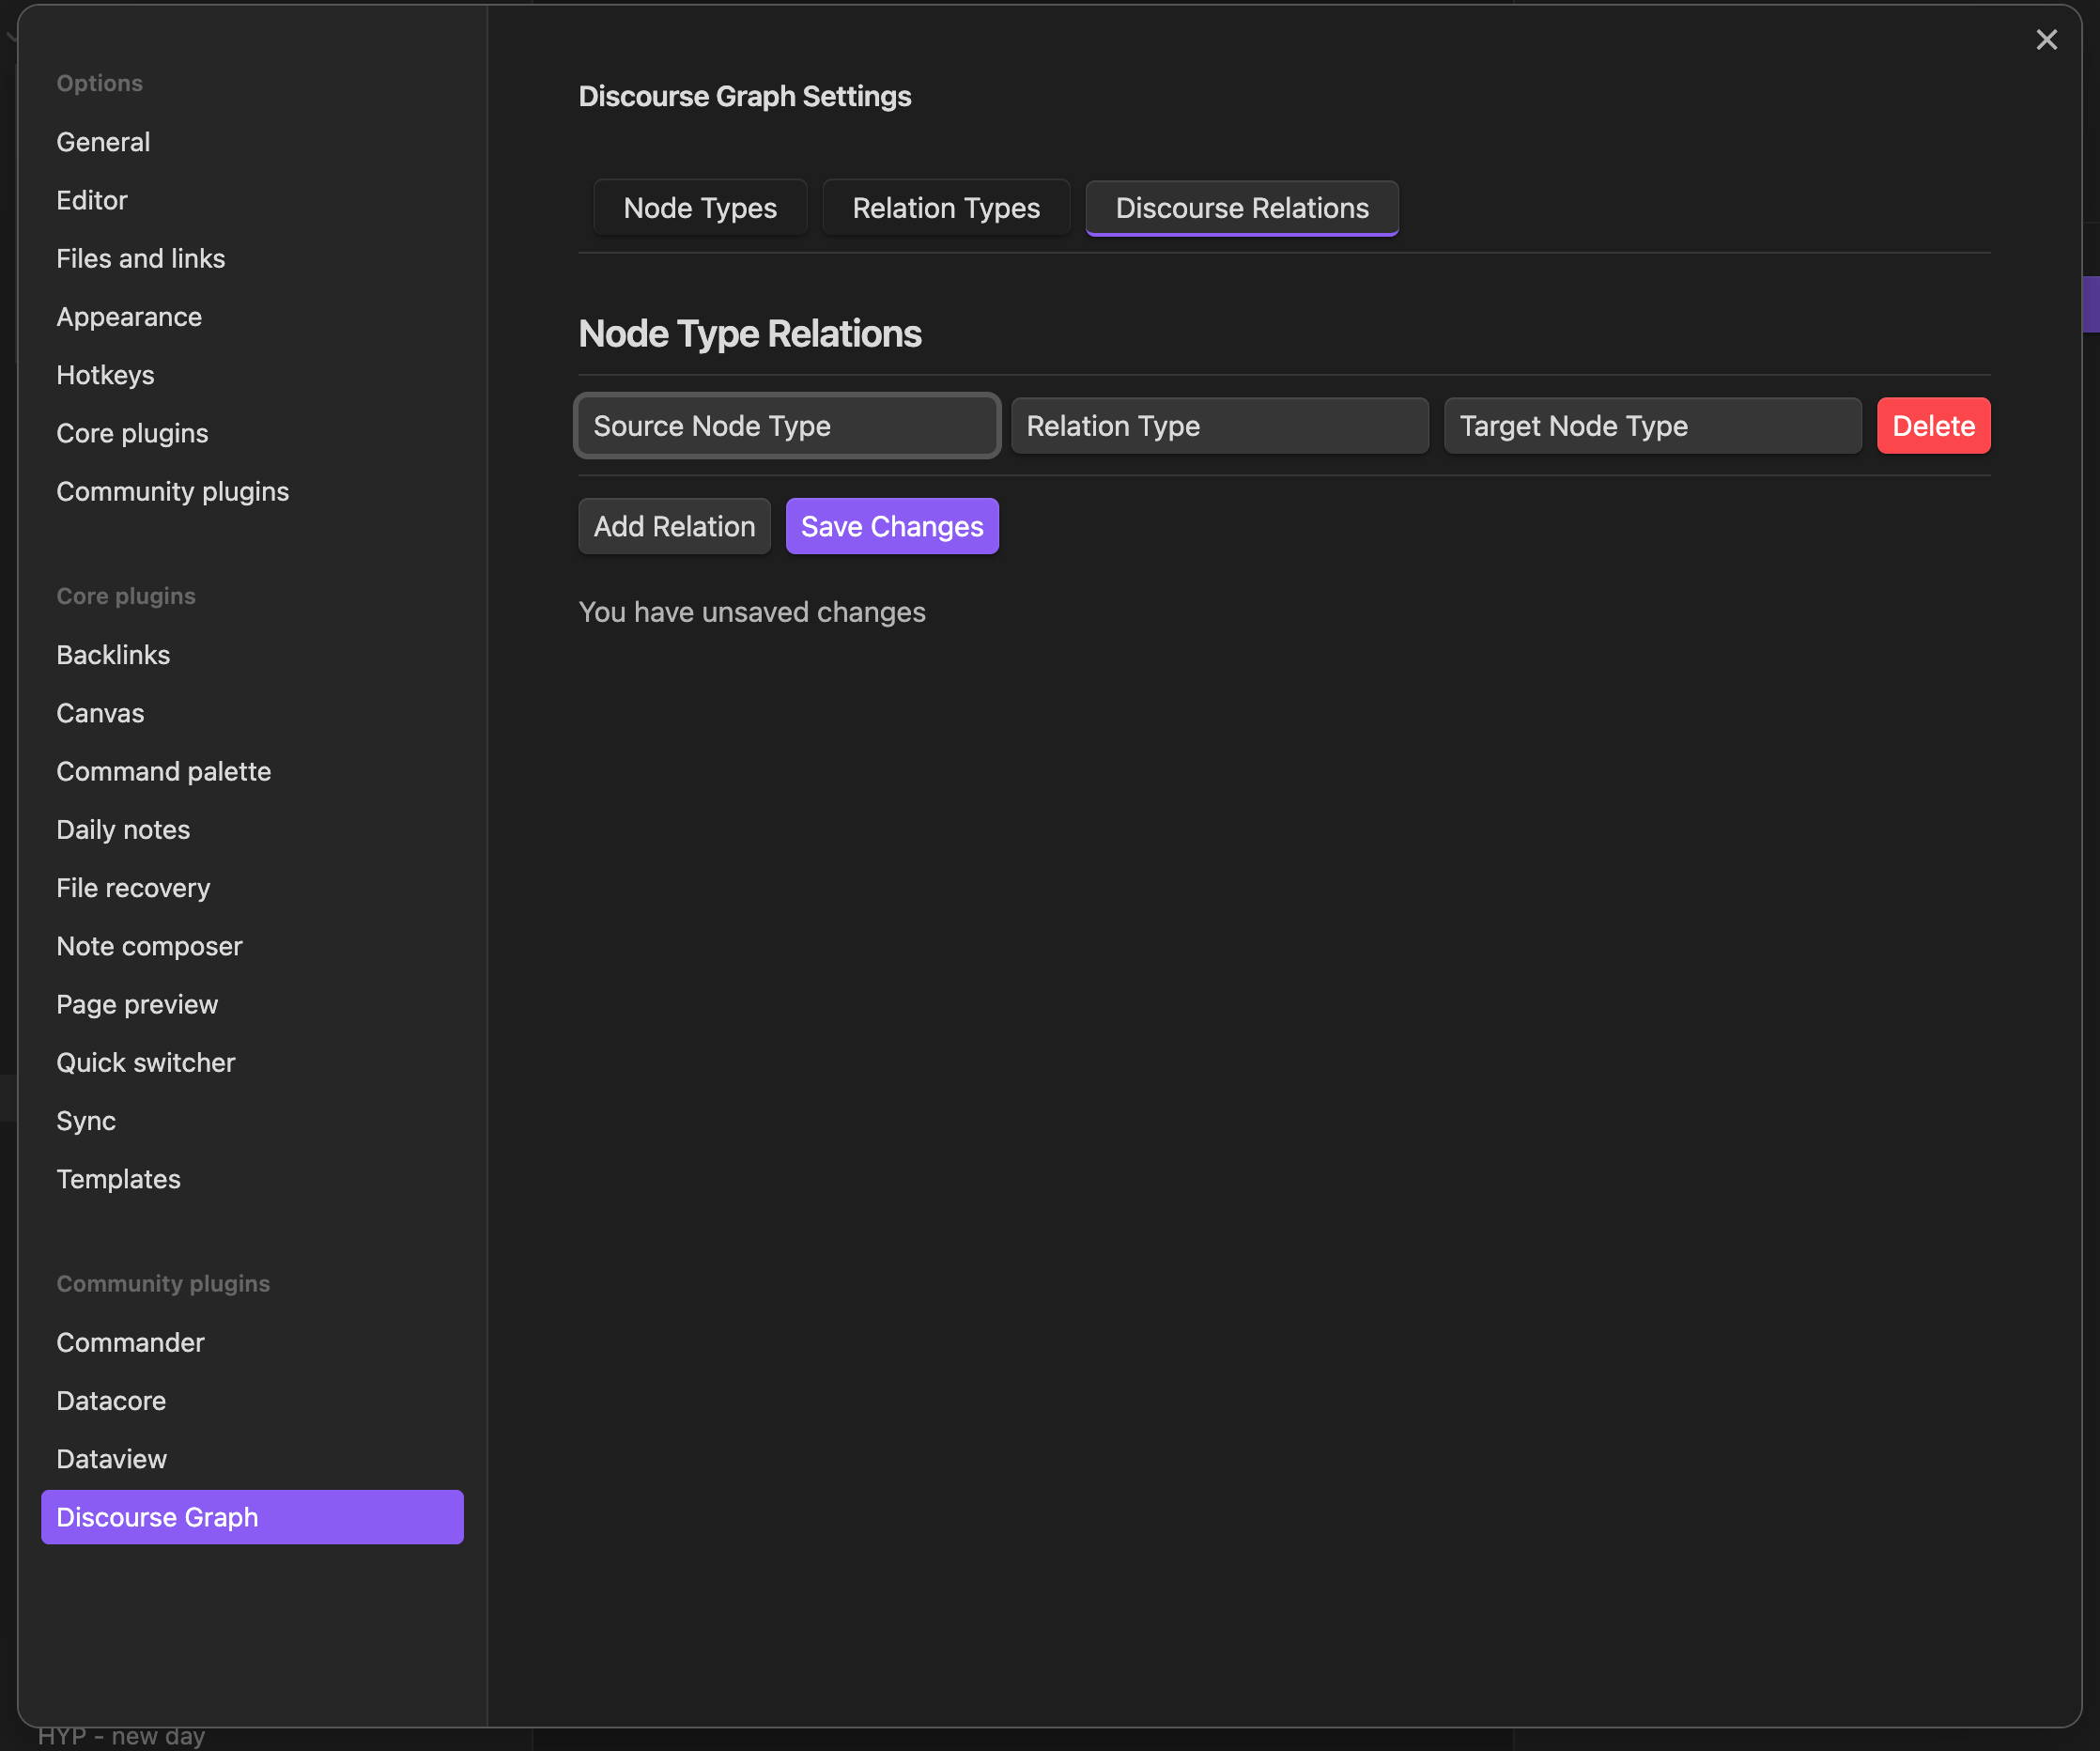Open the Relation Type dropdown

tap(1219, 426)
